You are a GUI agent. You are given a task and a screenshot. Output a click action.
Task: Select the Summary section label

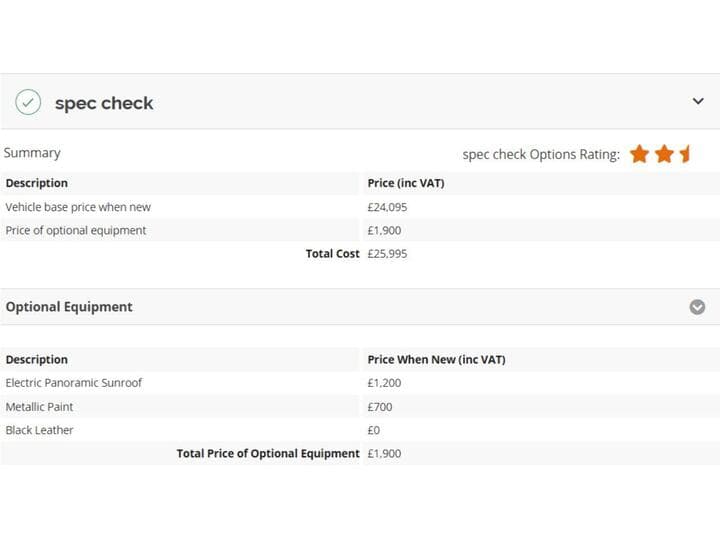pyautogui.click(x=32, y=152)
